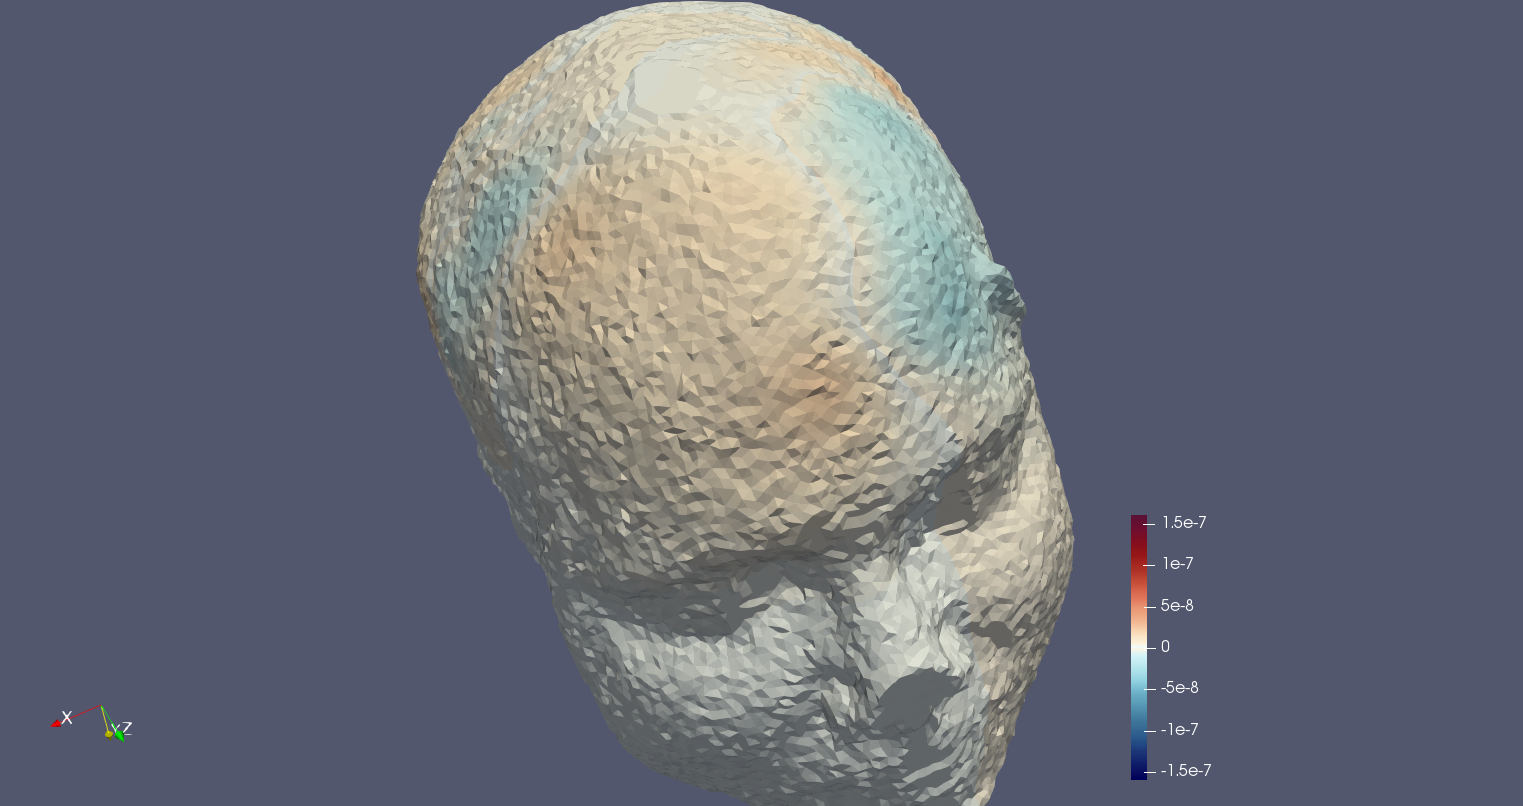This screenshot has height=806, width=1523.
Task: Click the 5e-8 legend label
Action: click(x=1177, y=606)
